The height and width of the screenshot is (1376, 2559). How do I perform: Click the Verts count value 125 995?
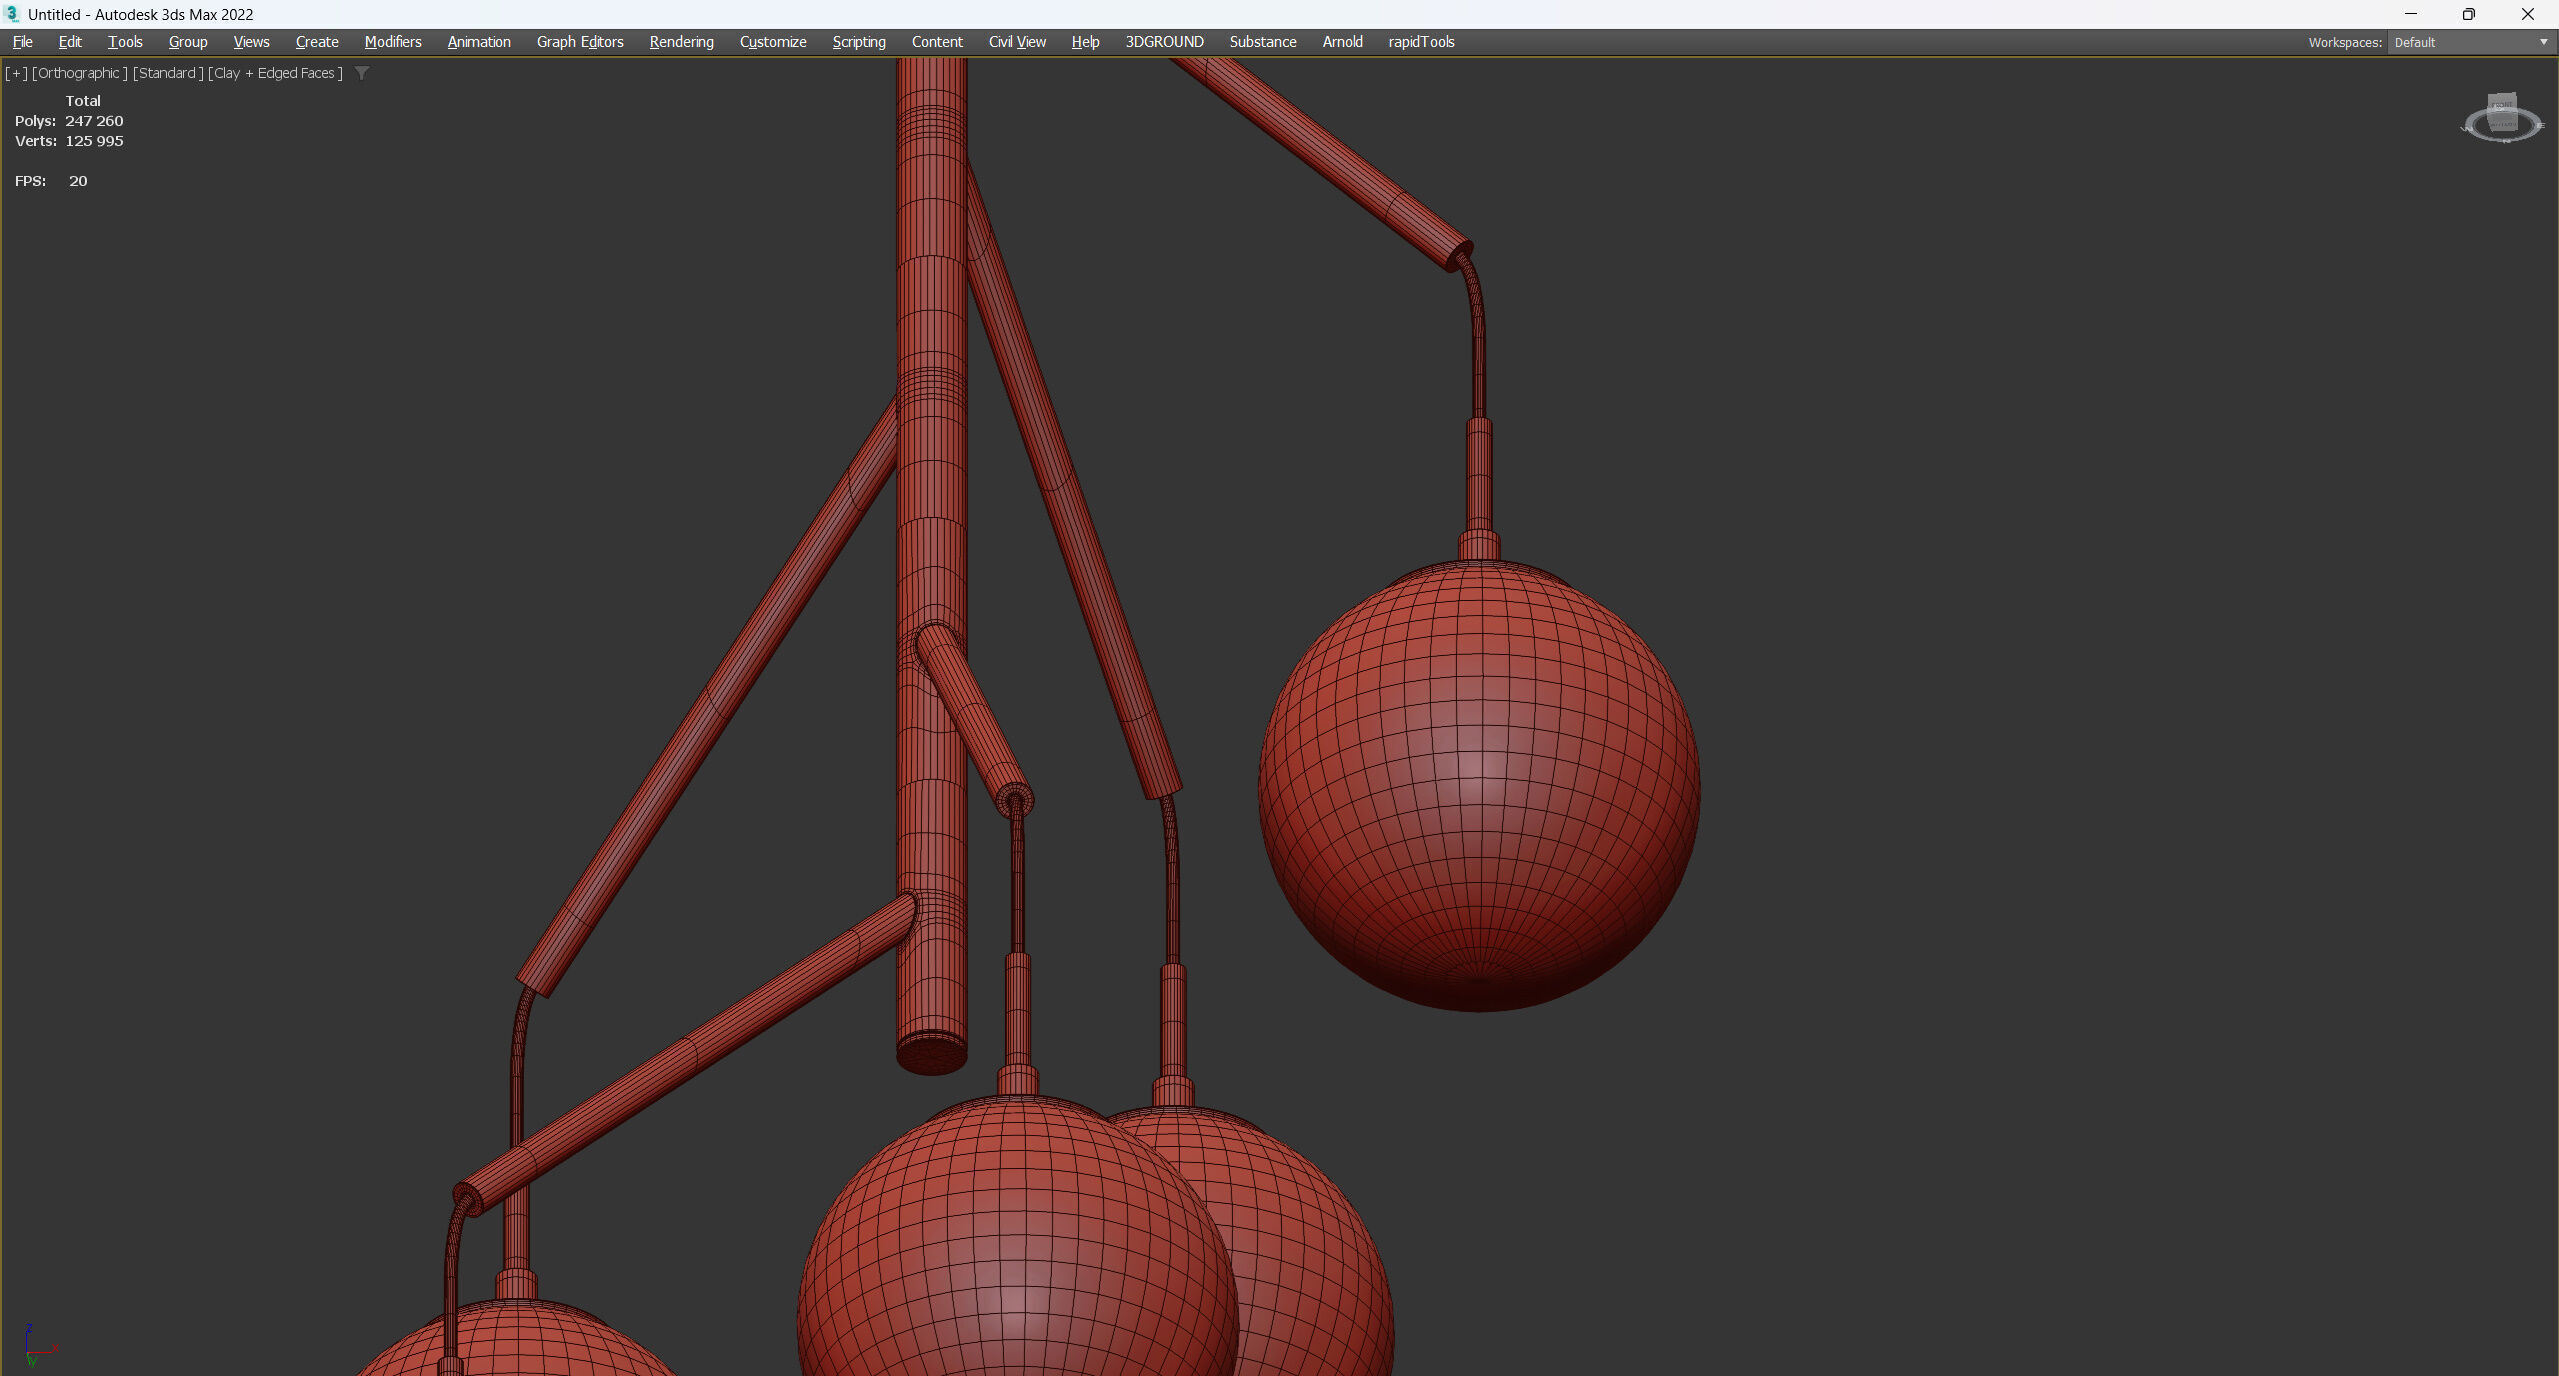tap(94, 141)
